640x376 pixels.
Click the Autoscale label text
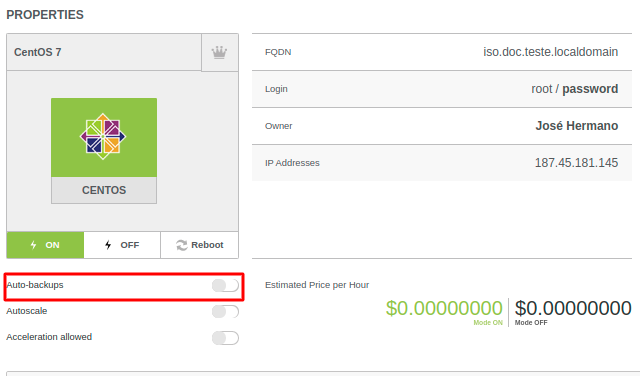point(27,311)
